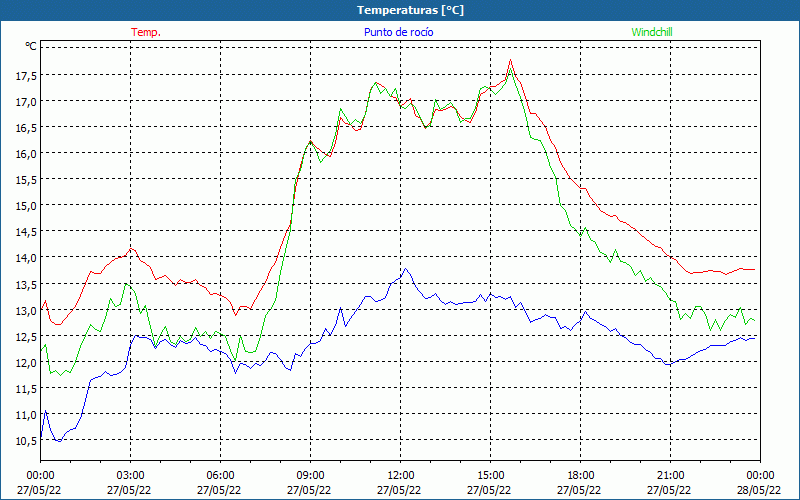This screenshot has width=800, height=500.
Task: Click the '°C' unit label on the y-axis
Action: (31, 46)
